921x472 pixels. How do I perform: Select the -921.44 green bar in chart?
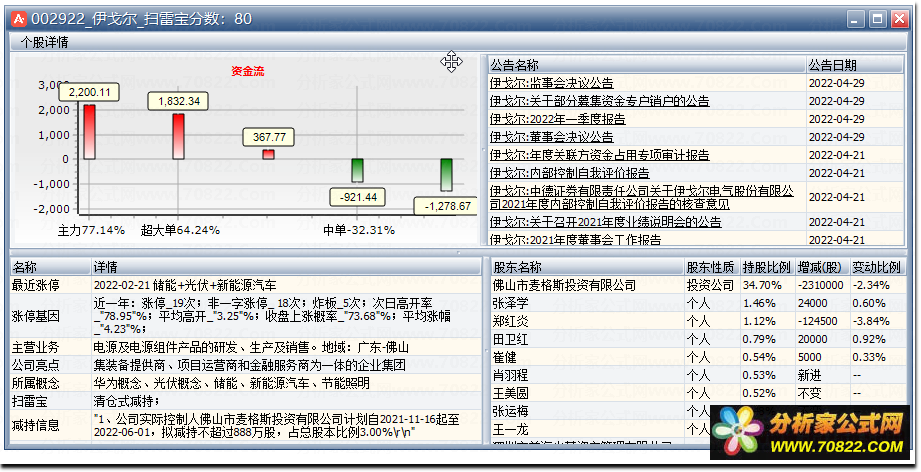(x=357, y=170)
